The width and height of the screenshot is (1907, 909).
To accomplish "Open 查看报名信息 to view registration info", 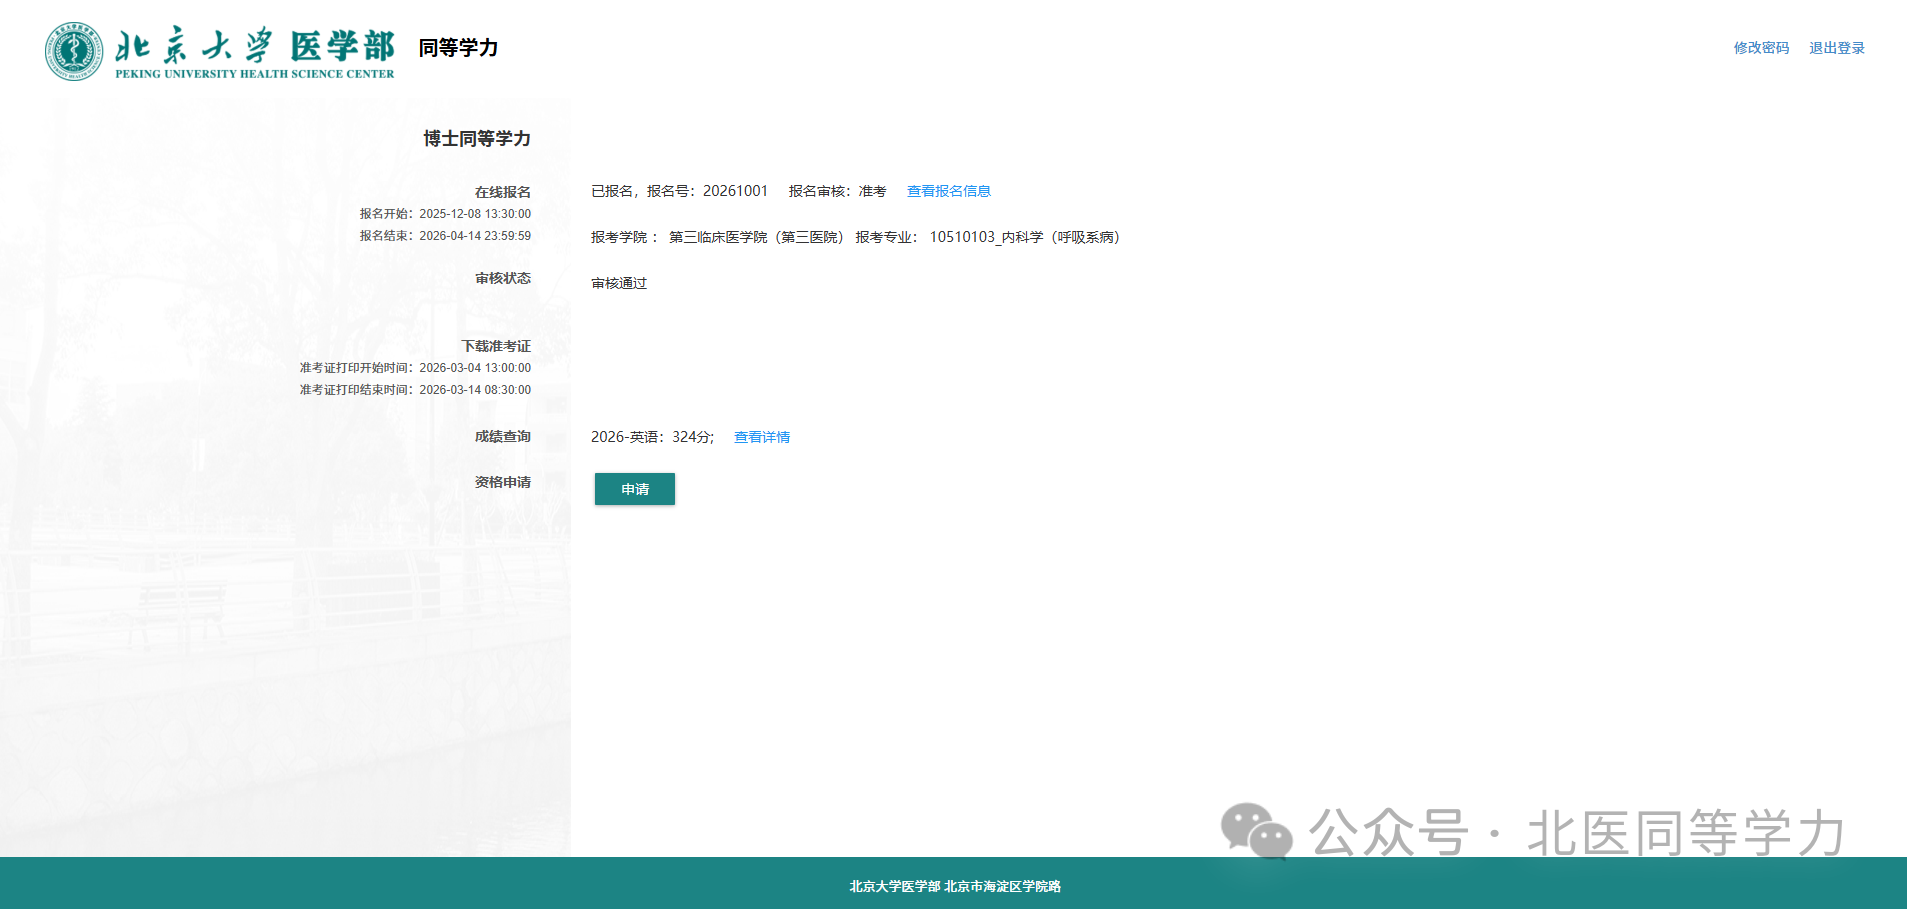I will click(x=948, y=190).
